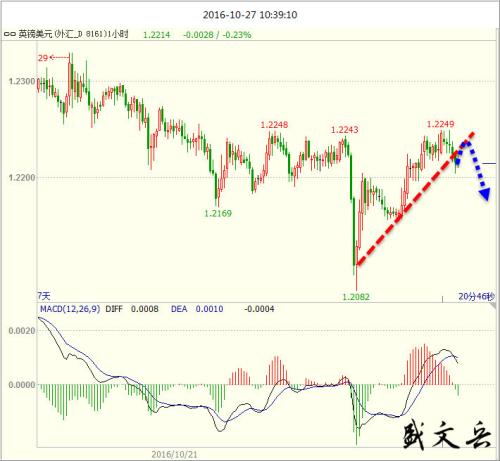
Task: Click the 1.2243 peak label
Action: 344,130
